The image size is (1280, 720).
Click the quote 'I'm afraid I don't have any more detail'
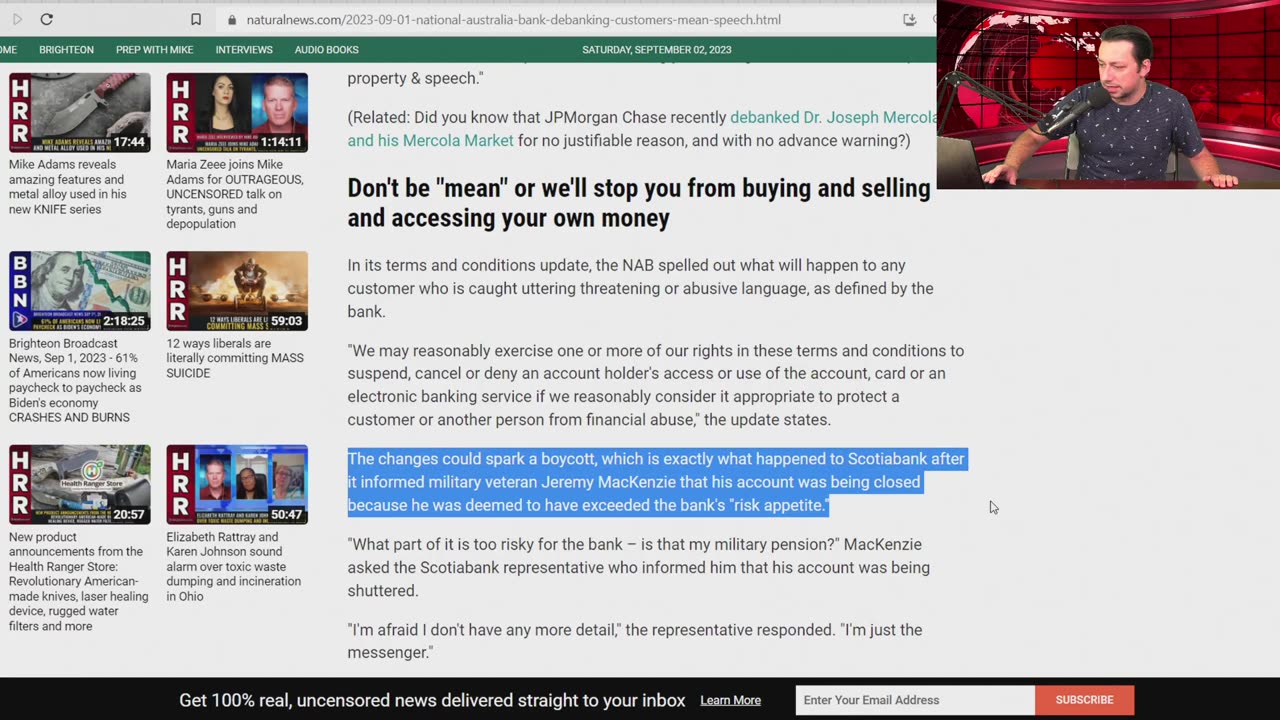point(635,641)
